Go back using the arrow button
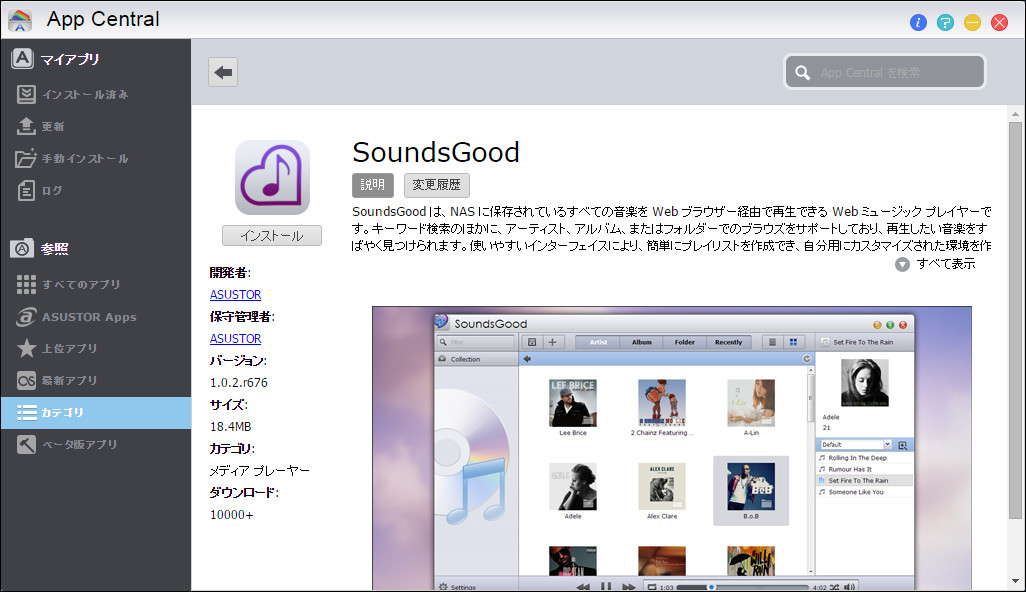 [221, 71]
